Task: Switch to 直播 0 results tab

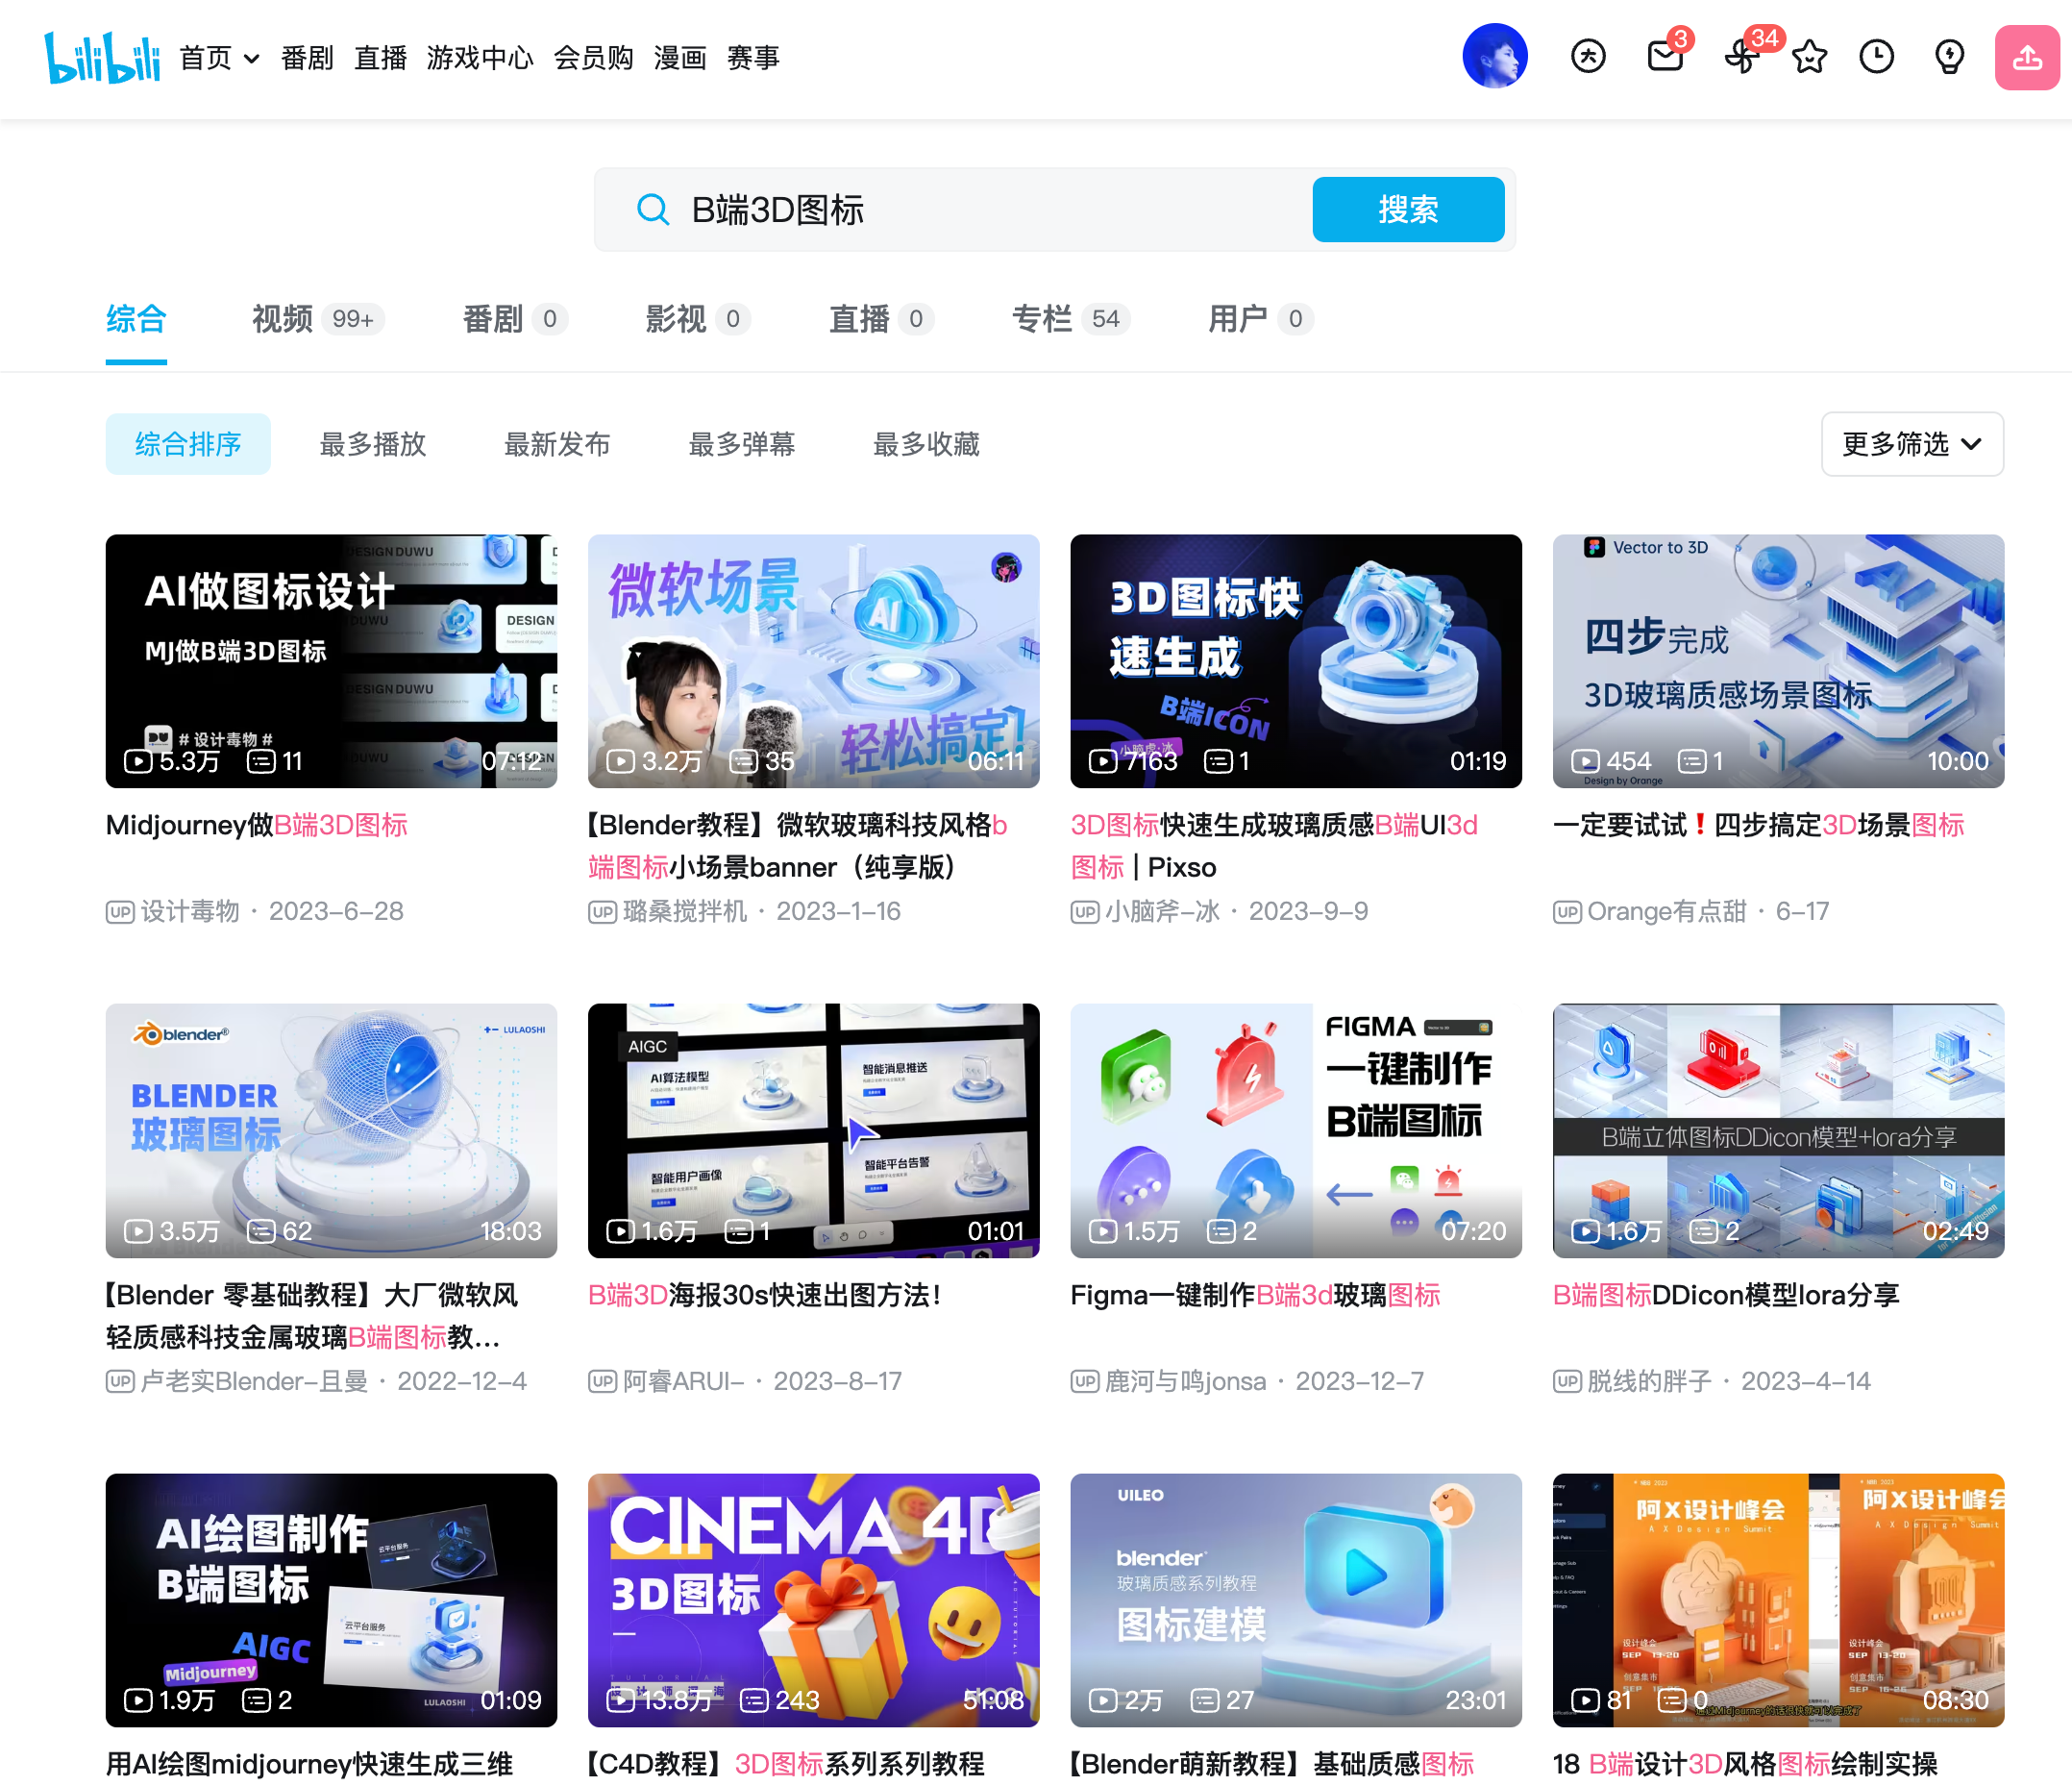Action: 881,319
